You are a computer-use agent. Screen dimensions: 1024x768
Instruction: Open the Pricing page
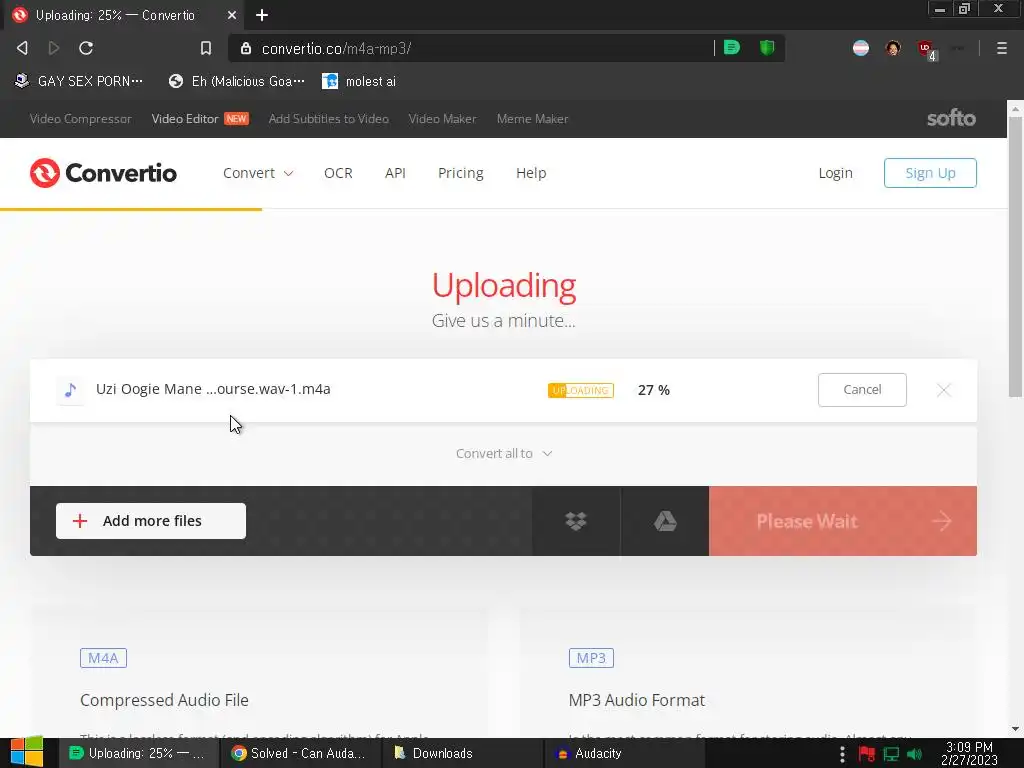(460, 173)
